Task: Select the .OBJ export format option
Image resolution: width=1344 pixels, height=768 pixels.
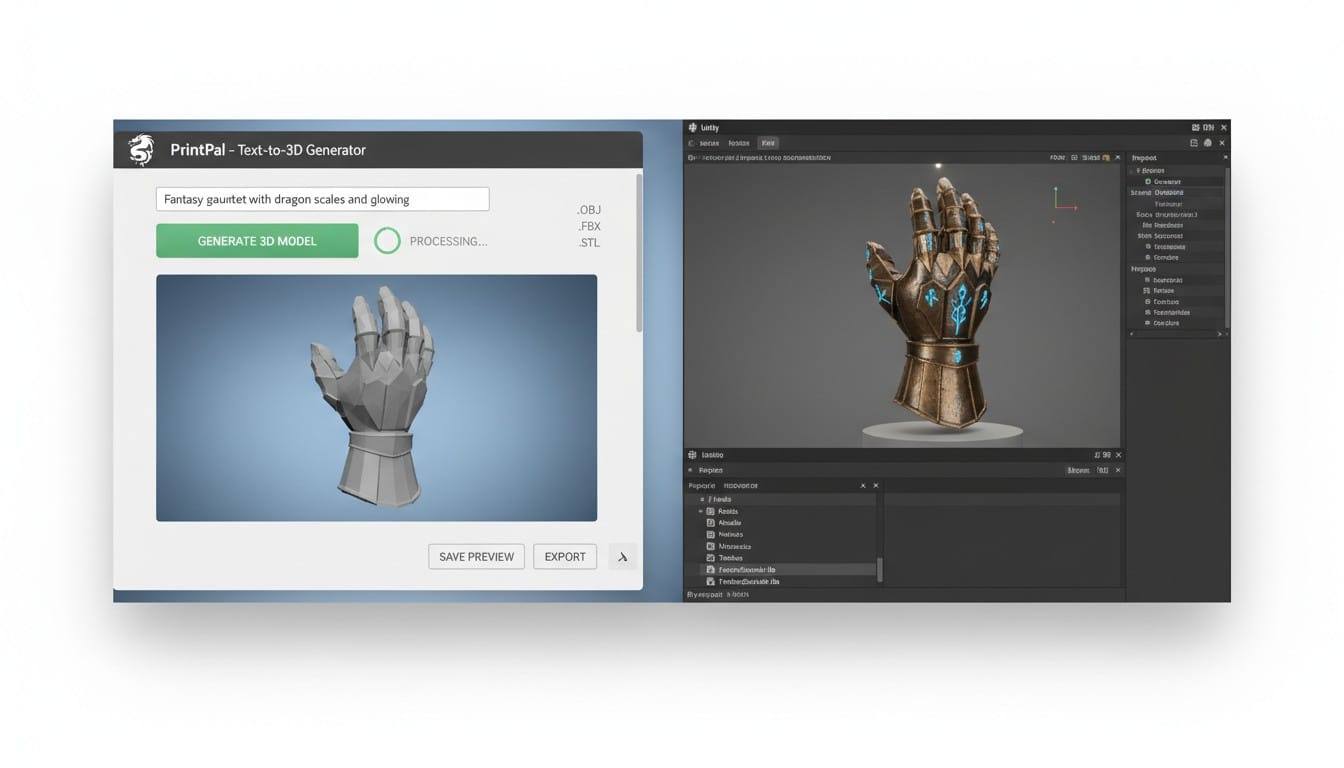Action: coord(589,210)
